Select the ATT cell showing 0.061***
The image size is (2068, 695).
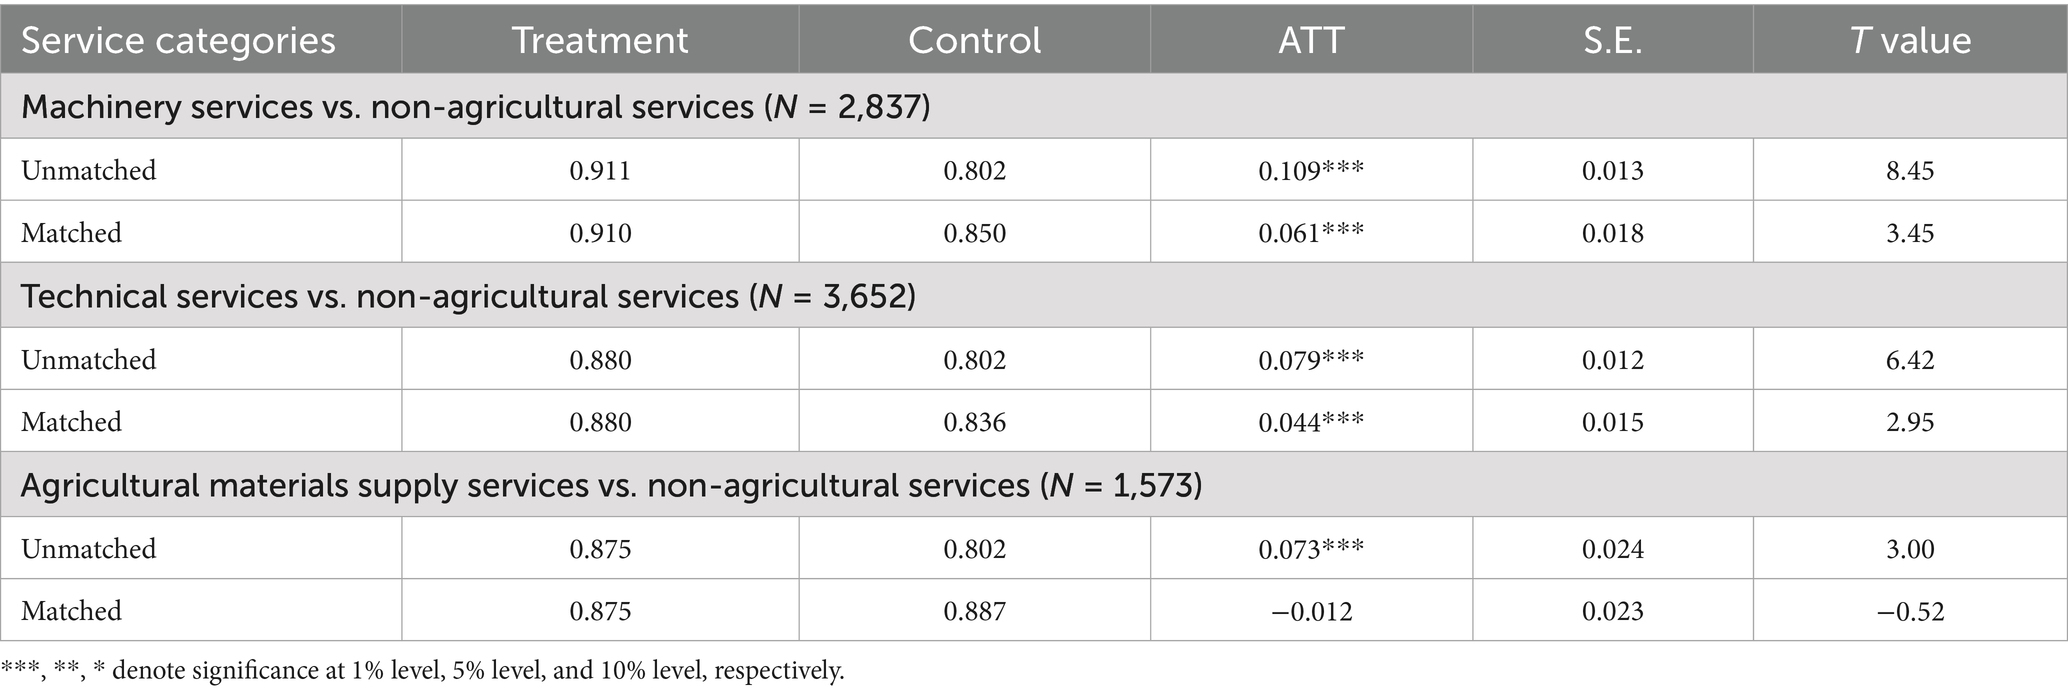coord(1311,233)
